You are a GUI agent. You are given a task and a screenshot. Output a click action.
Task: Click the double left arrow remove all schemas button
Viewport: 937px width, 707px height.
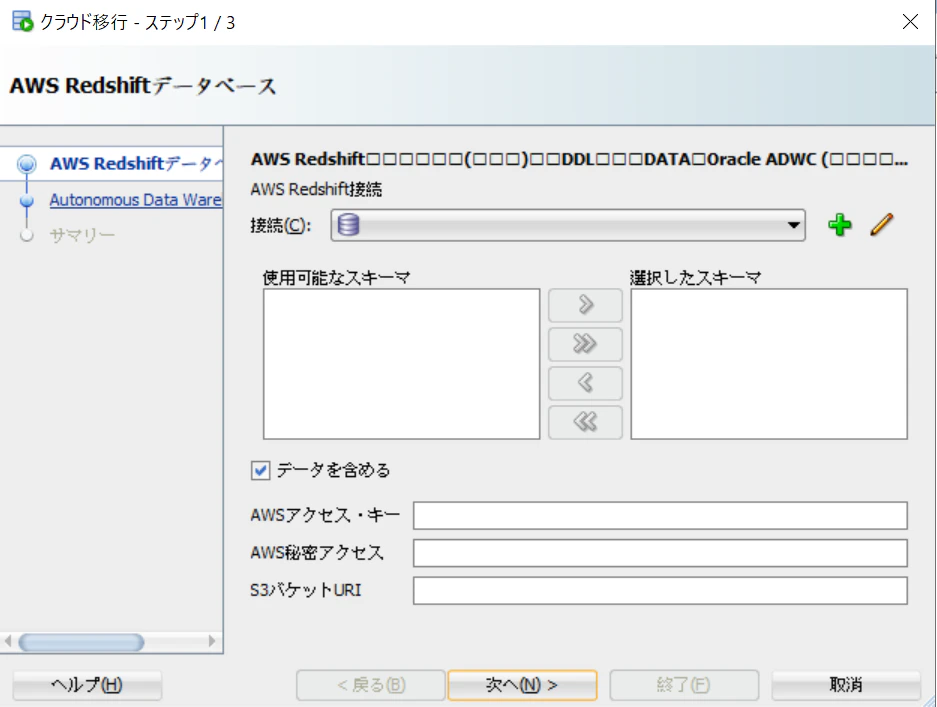click(x=585, y=422)
